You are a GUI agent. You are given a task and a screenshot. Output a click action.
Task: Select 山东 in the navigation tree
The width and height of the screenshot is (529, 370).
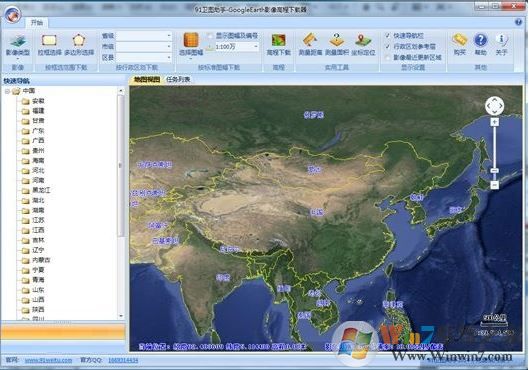(x=38, y=290)
